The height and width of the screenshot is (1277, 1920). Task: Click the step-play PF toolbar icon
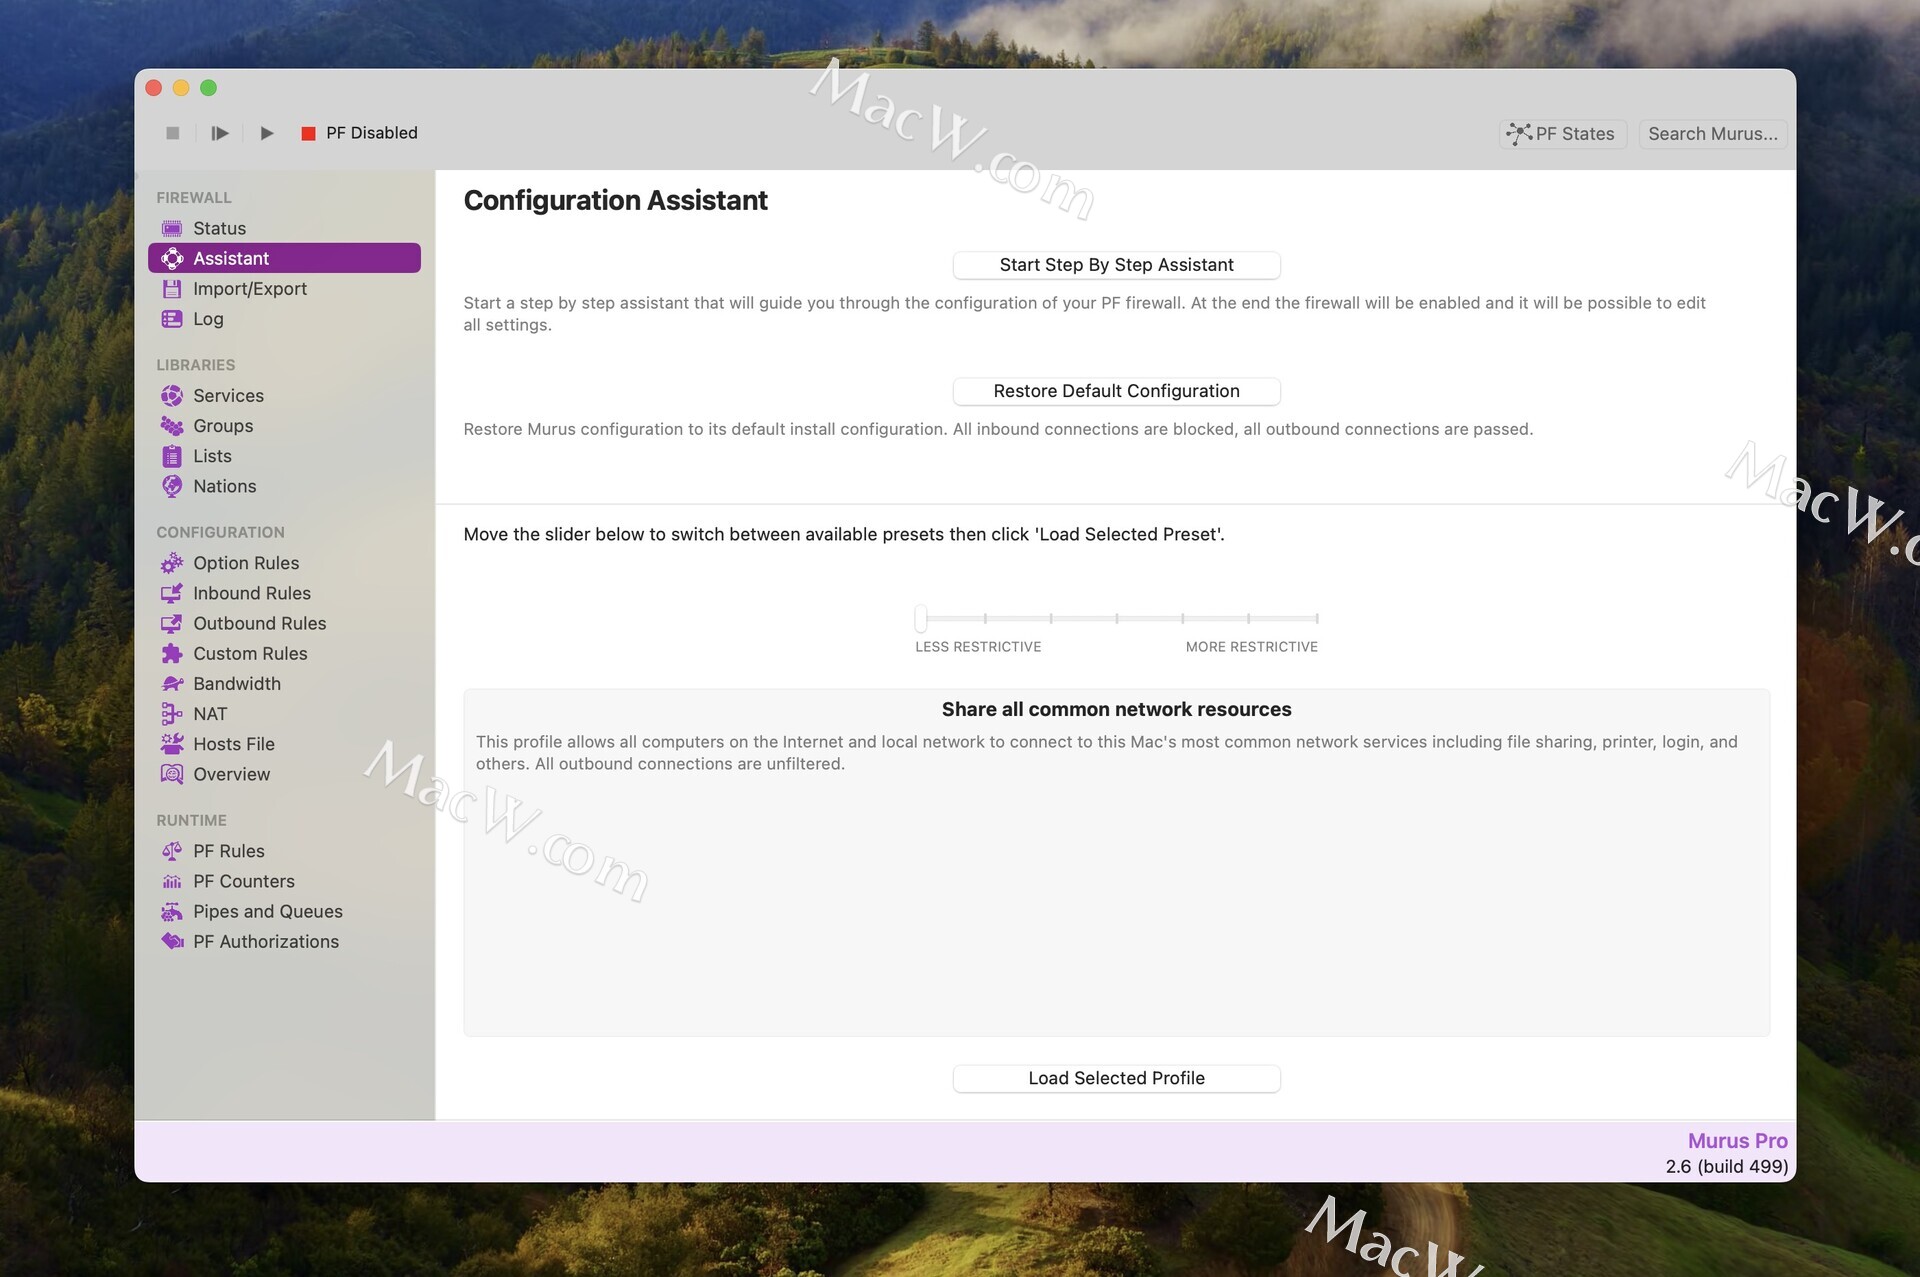click(220, 133)
